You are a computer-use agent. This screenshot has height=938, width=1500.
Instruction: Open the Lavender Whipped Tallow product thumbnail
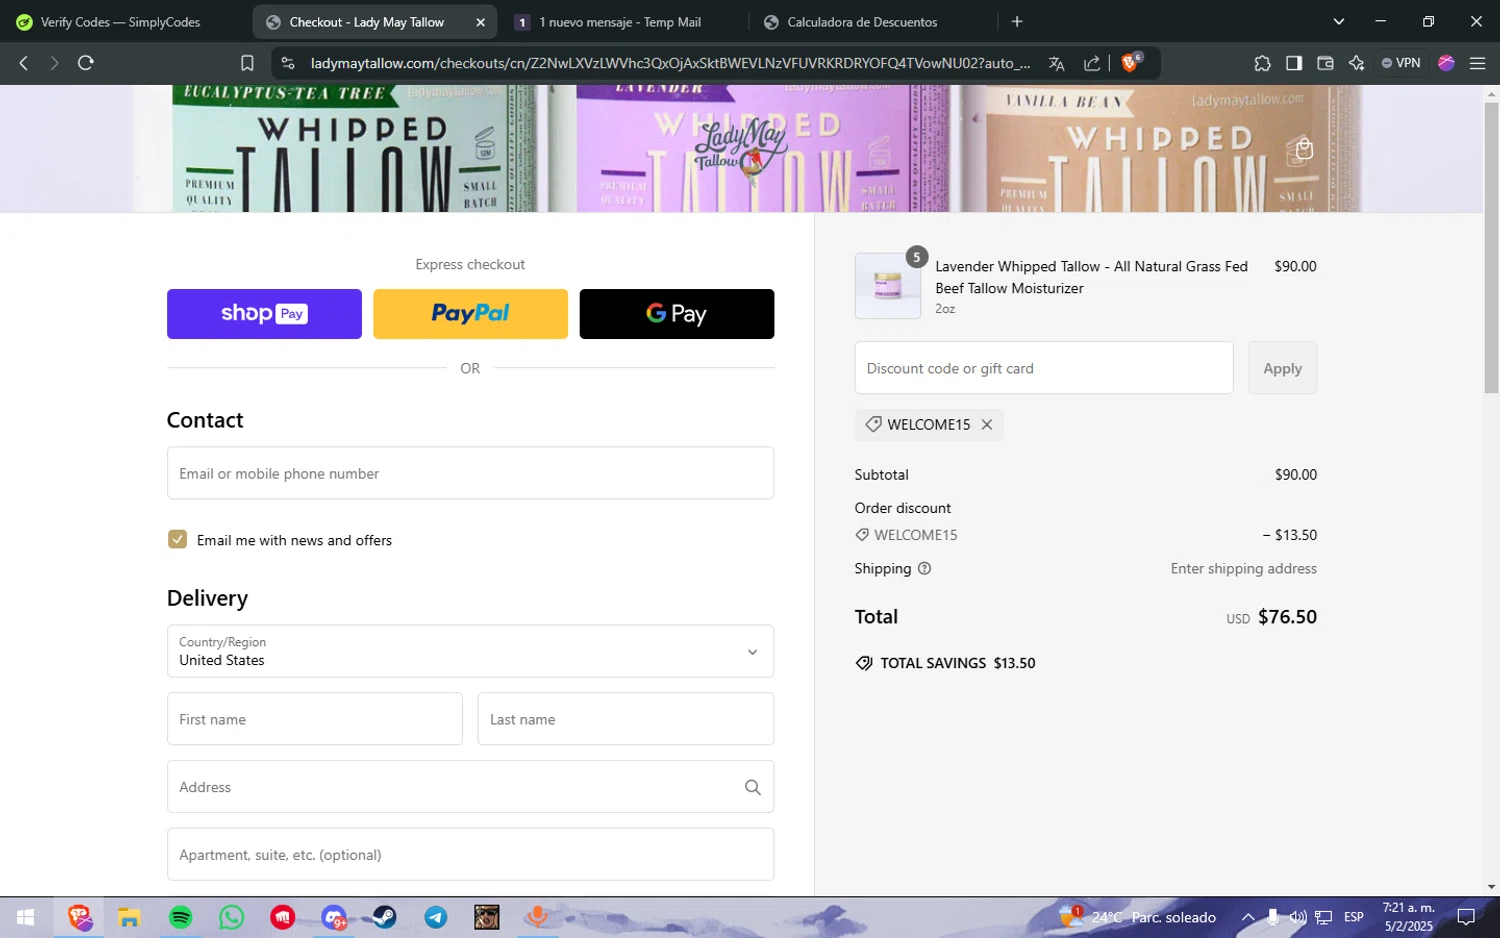click(887, 286)
